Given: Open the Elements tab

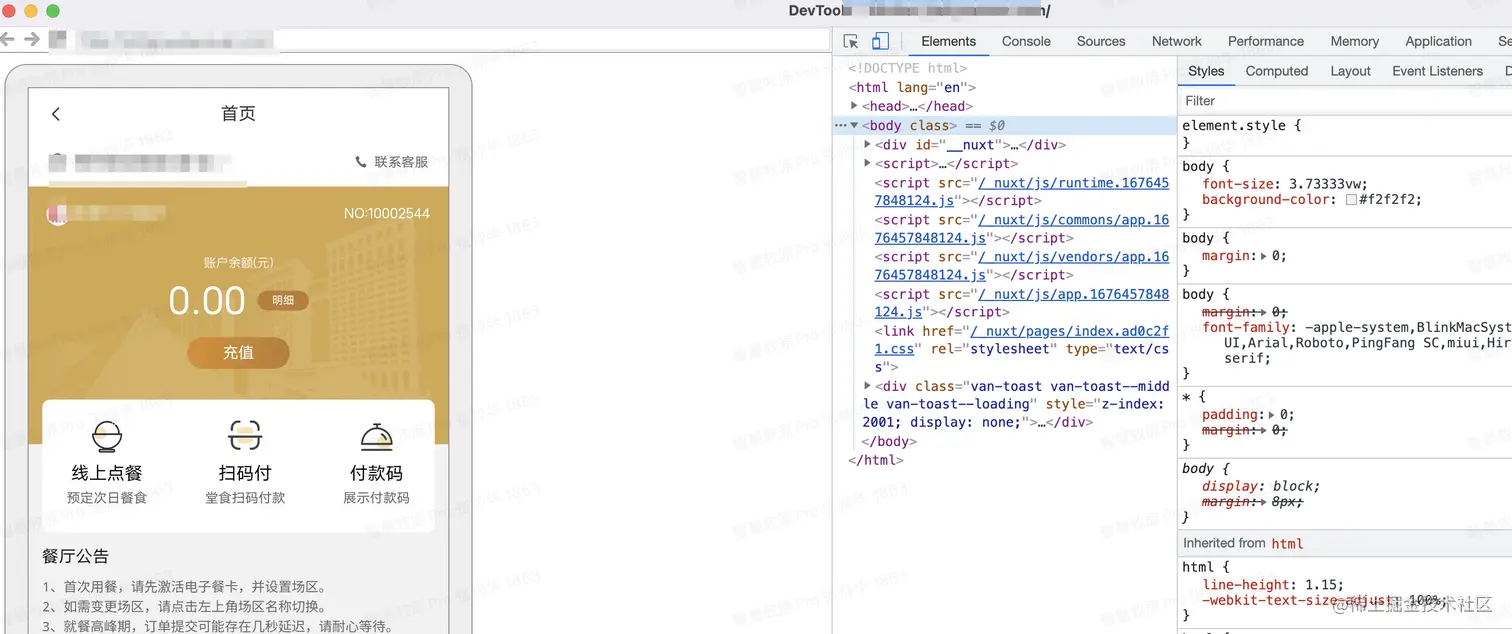Looking at the screenshot, I should pos(948,41).
